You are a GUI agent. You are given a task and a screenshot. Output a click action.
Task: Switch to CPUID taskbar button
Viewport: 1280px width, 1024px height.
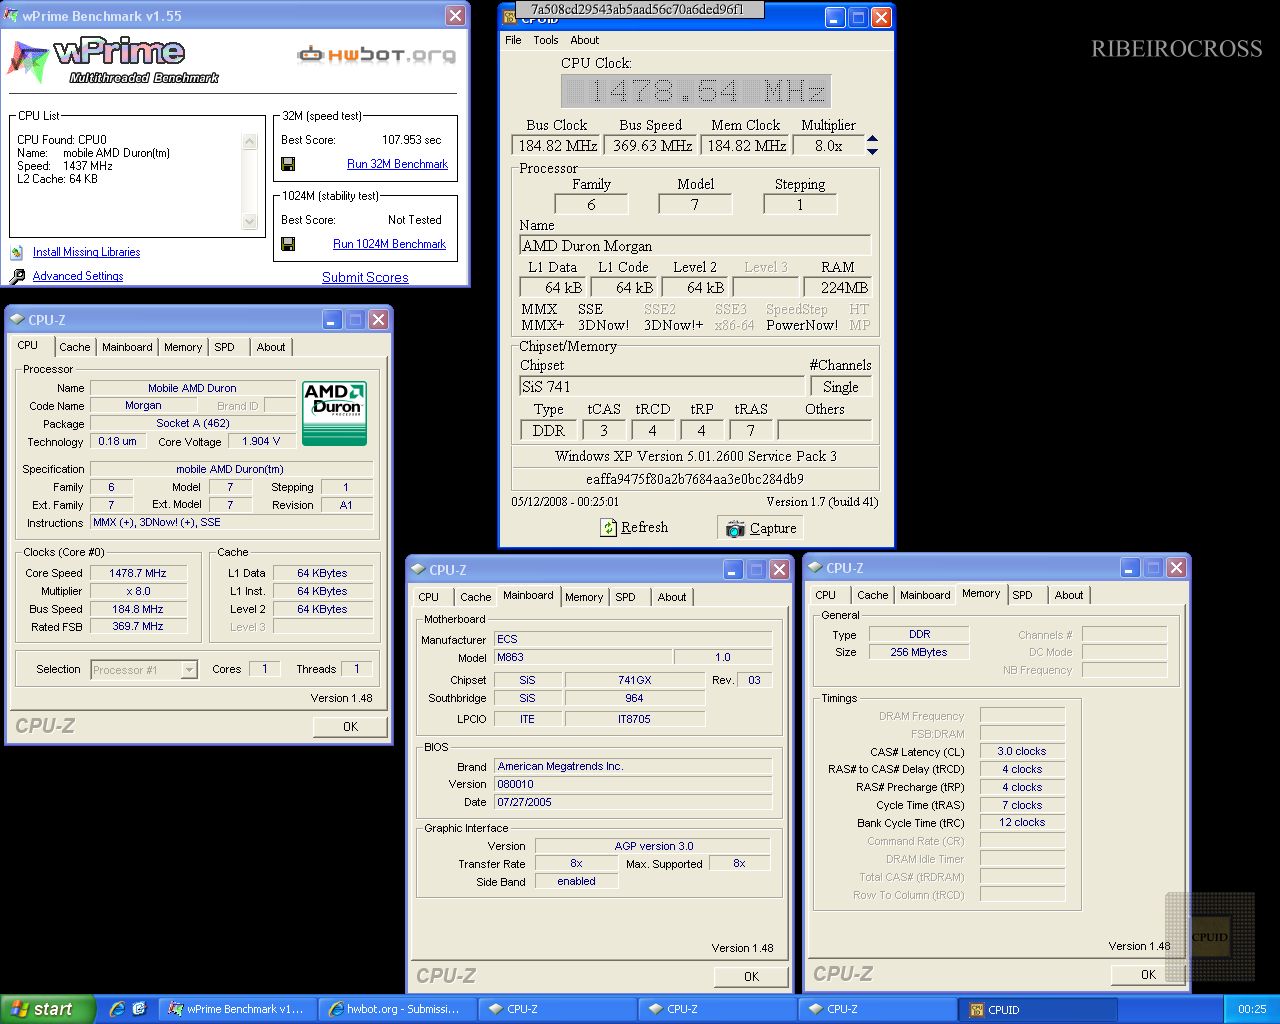1037,1009
